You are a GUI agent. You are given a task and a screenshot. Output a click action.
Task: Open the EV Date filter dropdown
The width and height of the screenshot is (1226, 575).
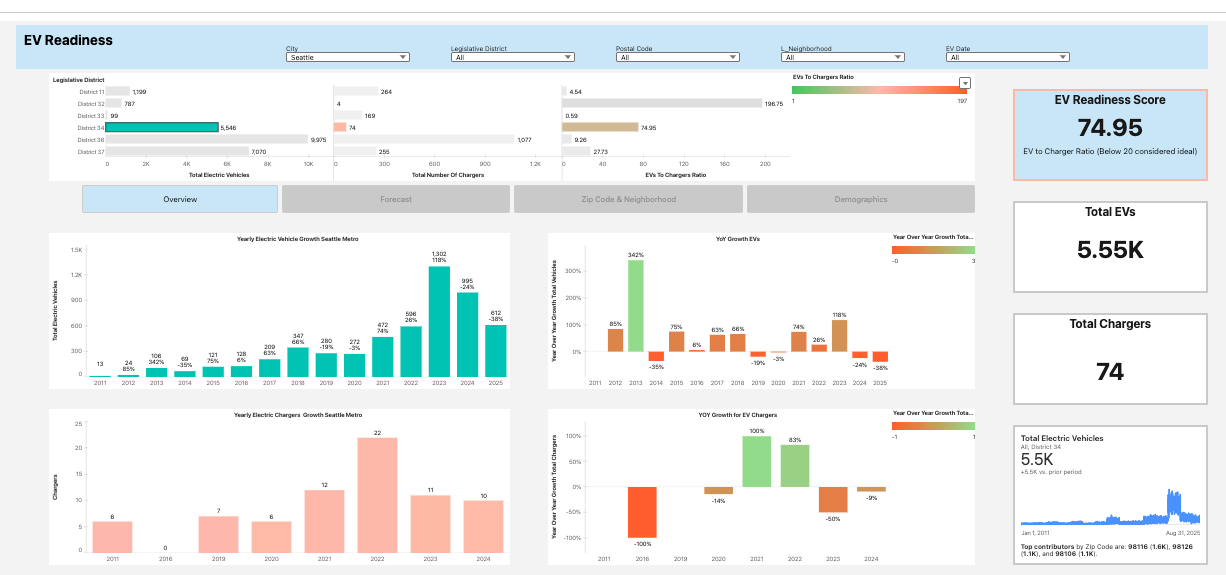(x=1007, y=57)
